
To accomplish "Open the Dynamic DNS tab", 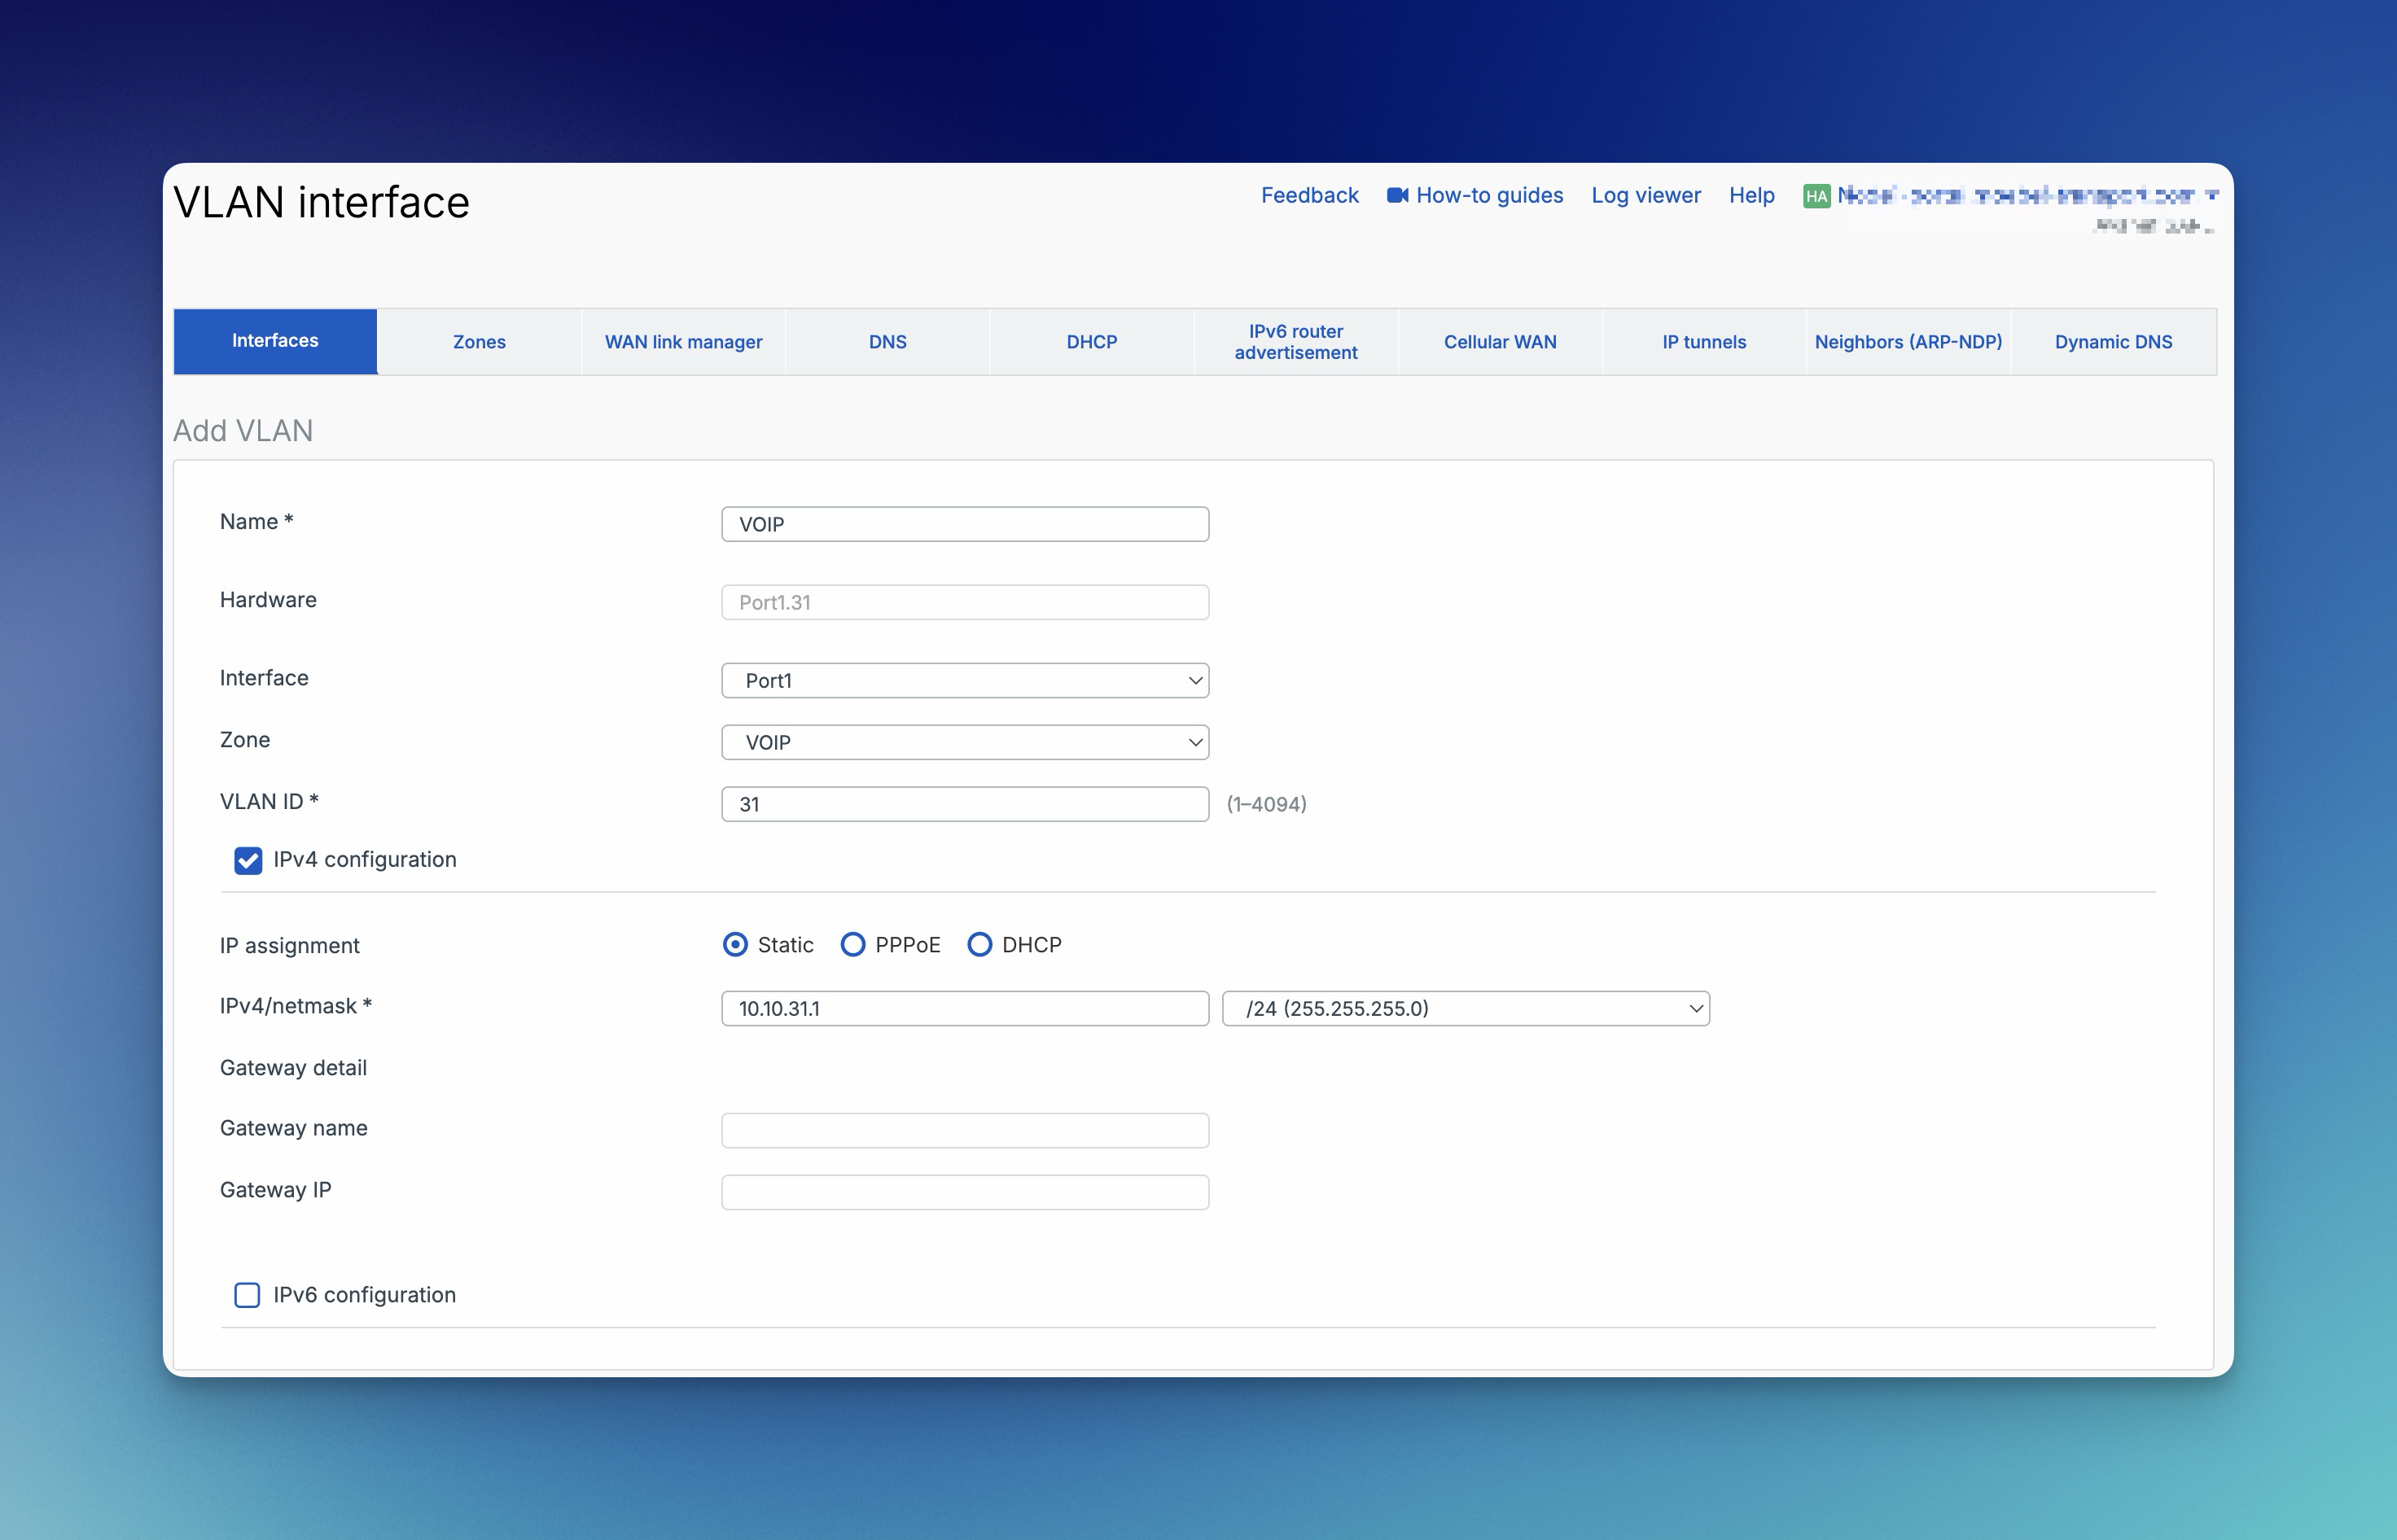I will click(x=2113, y=342).
